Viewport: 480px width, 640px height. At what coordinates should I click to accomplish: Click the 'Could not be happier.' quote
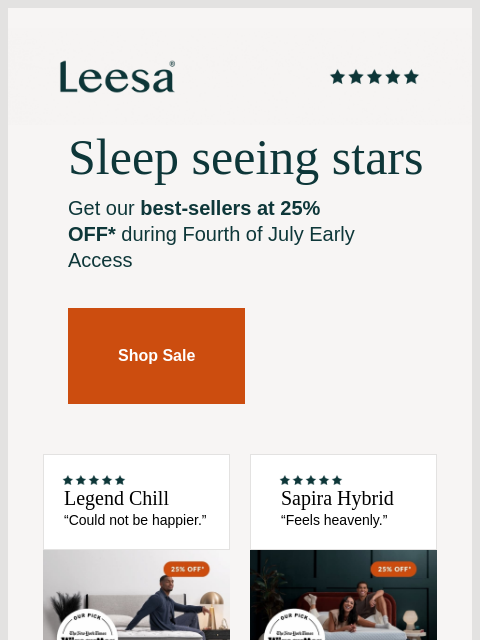tap(135, 520)
